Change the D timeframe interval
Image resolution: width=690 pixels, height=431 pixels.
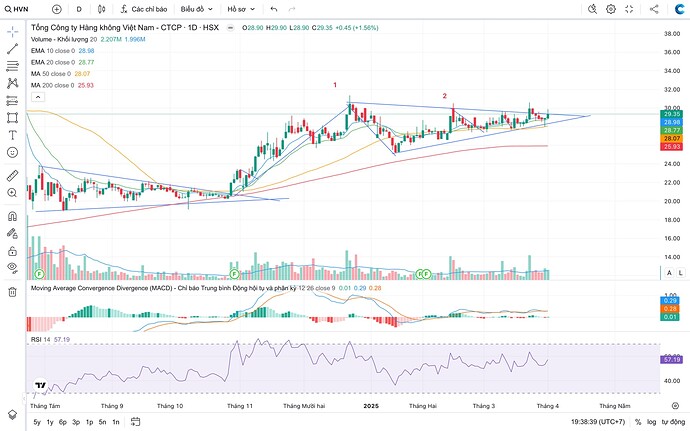pyautogui.click(x=79, y=9)
